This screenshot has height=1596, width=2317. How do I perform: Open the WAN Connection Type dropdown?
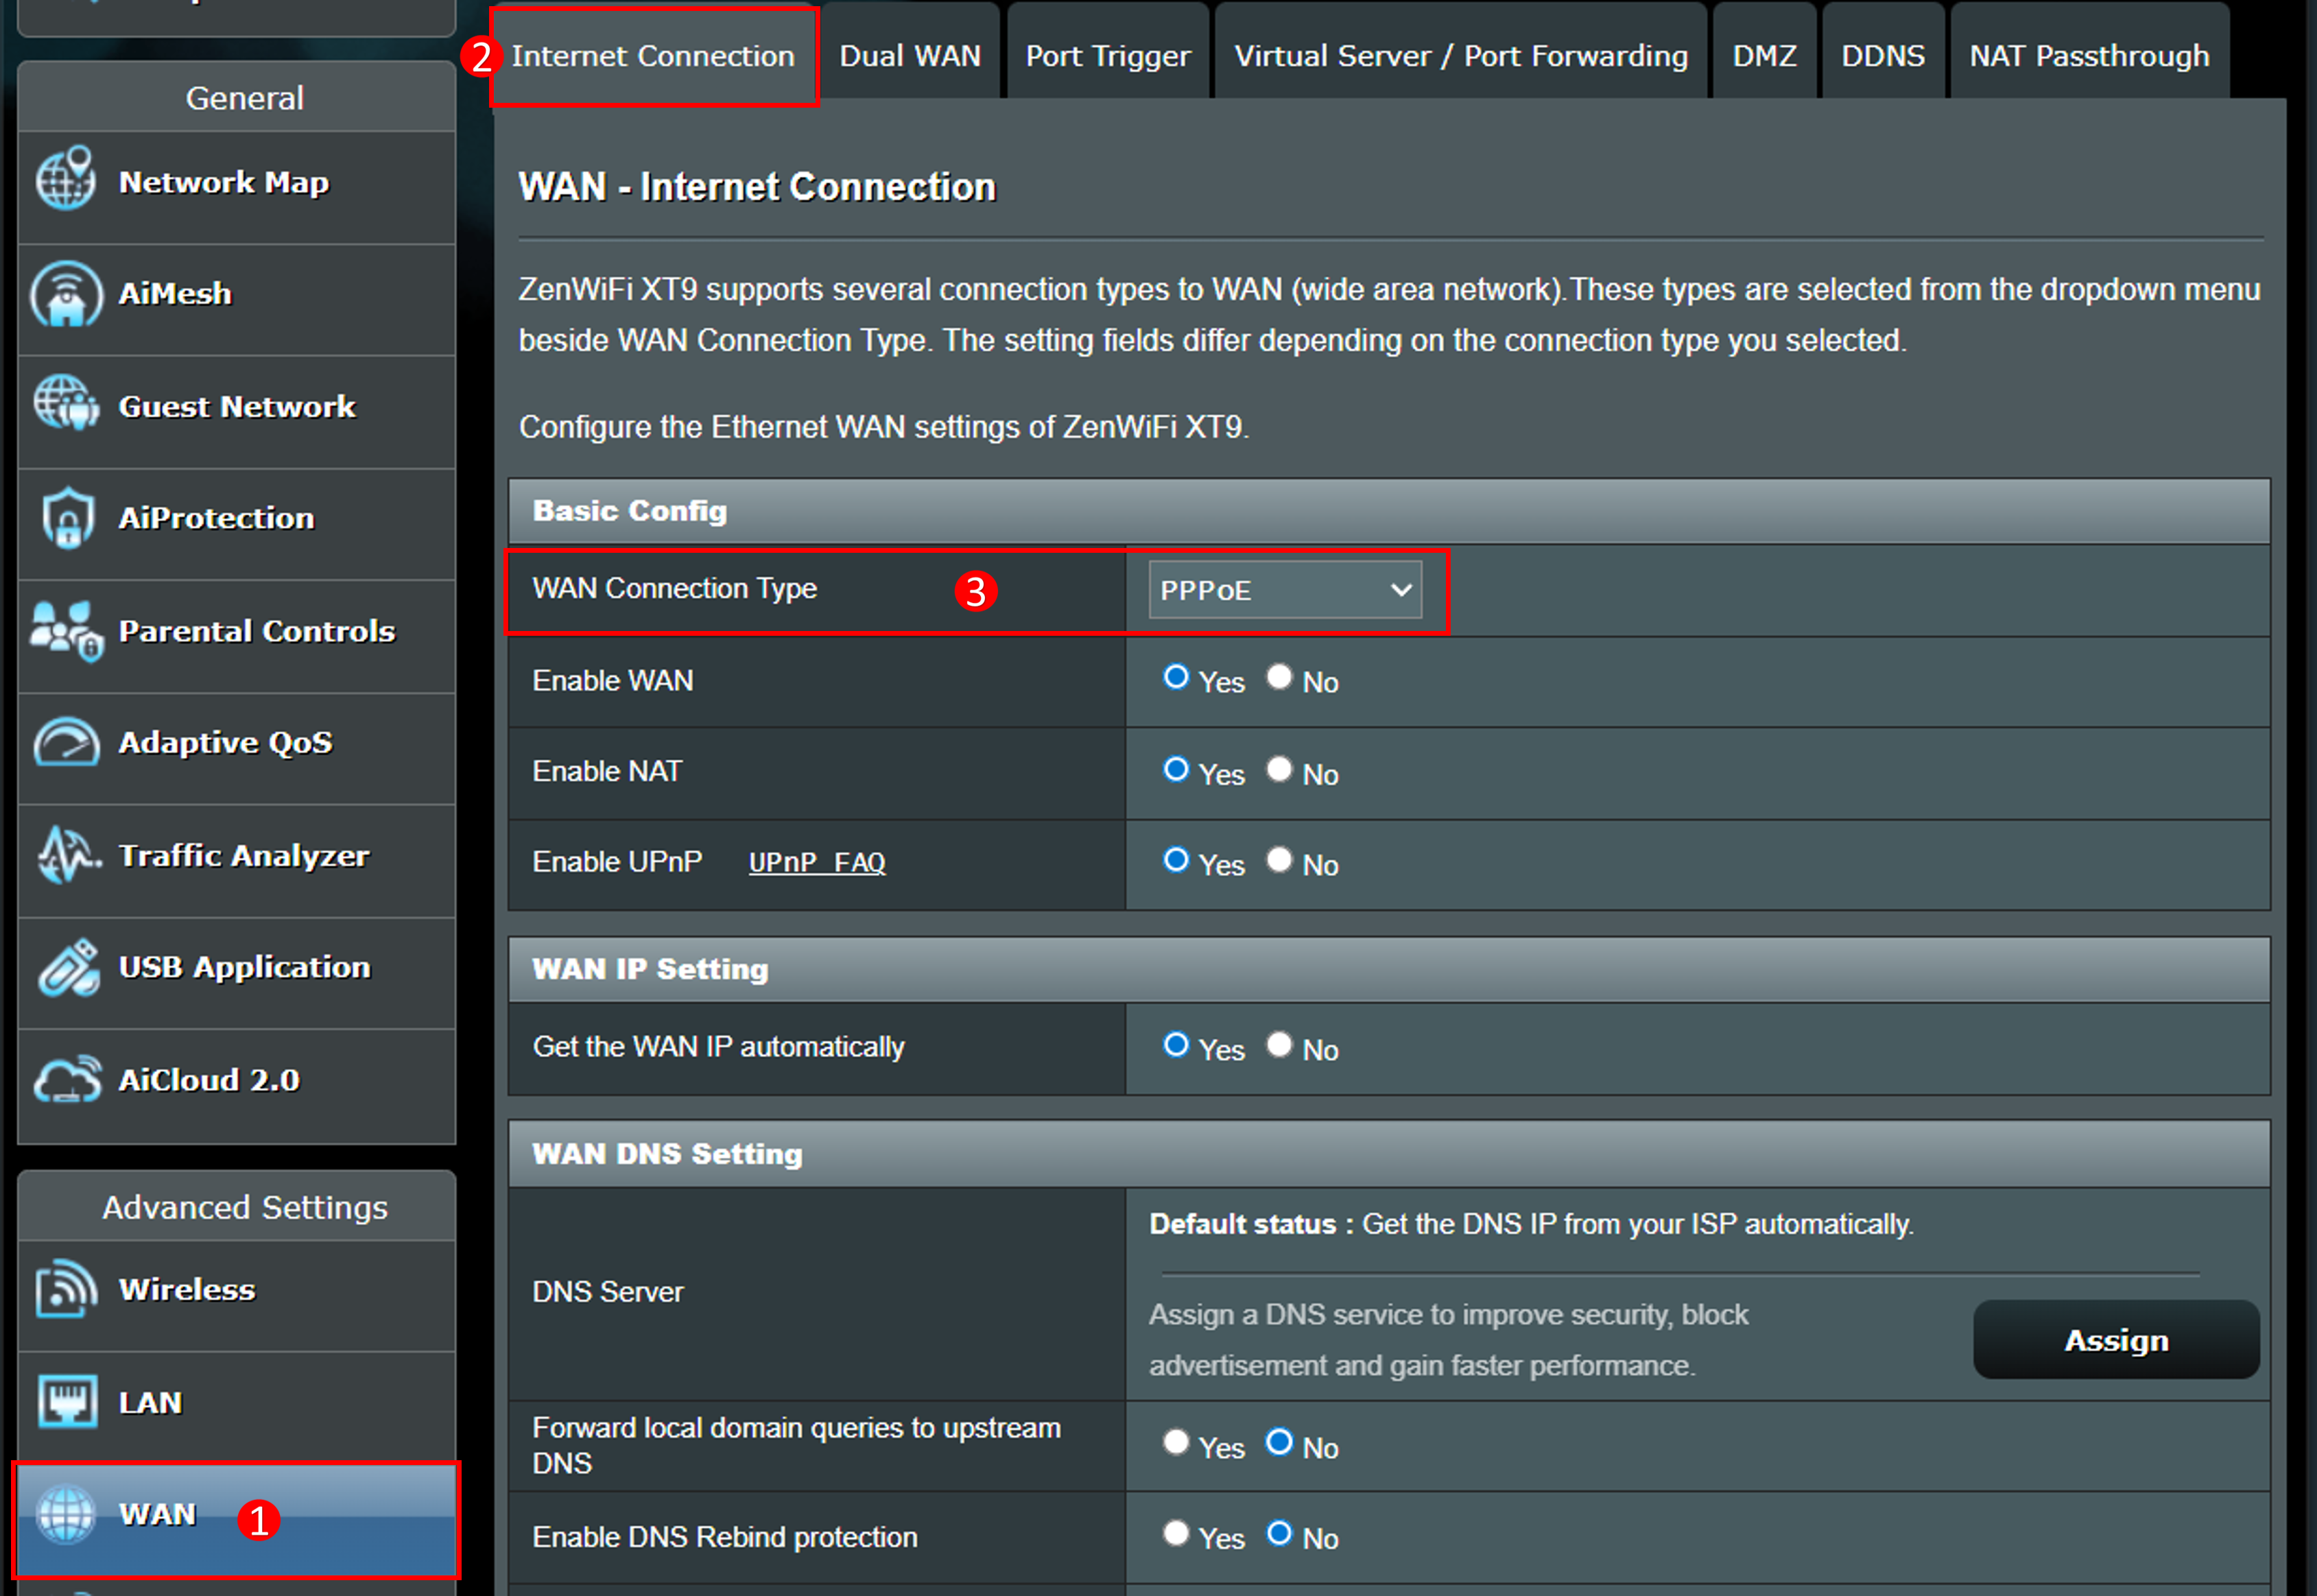(x=1285, y=590)
